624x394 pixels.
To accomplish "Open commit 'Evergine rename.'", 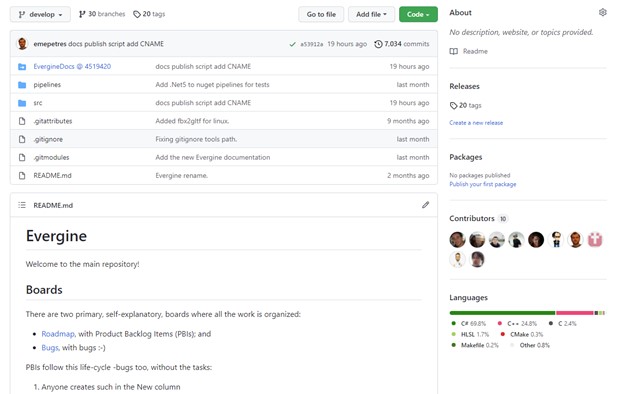I will [x=181, y=176].
